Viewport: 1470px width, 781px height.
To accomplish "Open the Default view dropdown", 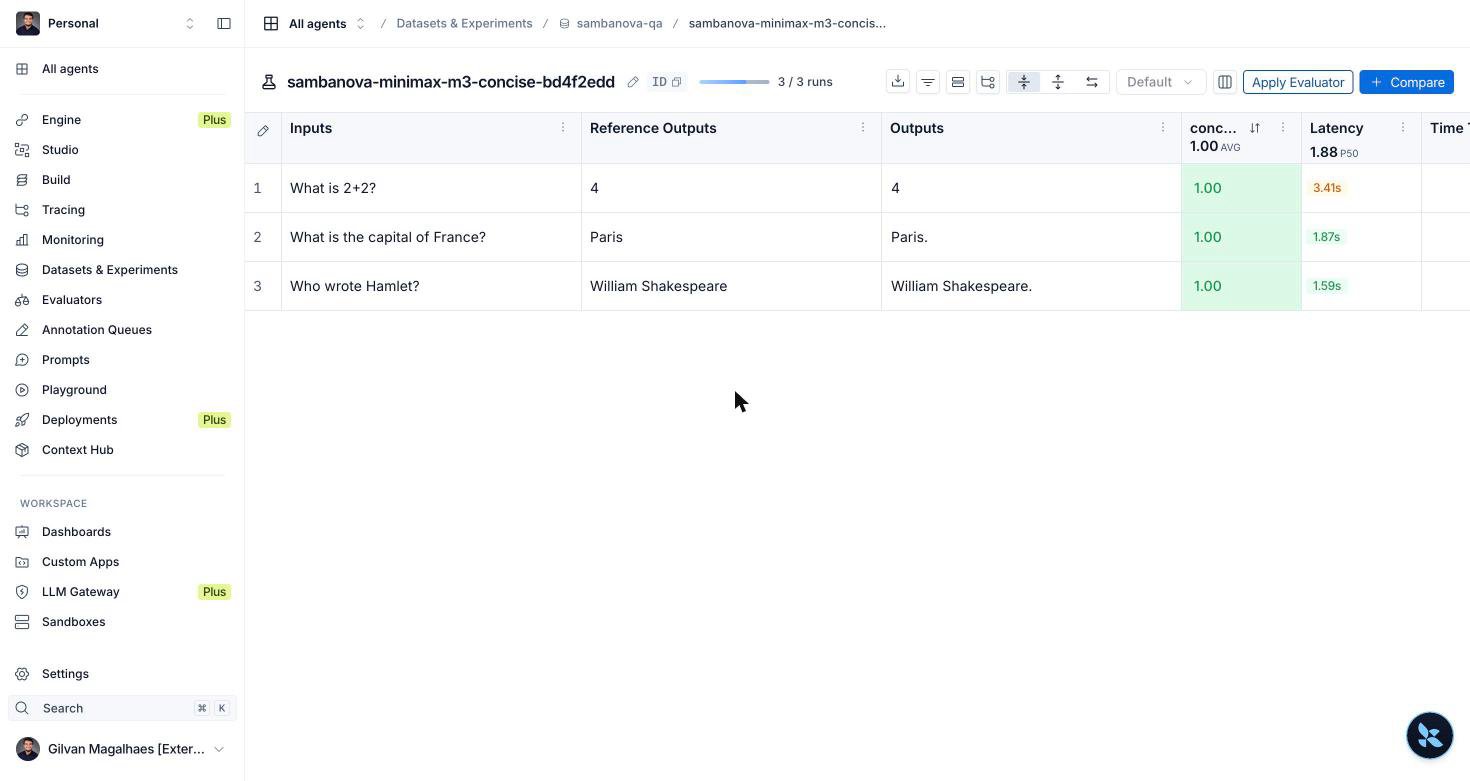I will click(1160, 82).
